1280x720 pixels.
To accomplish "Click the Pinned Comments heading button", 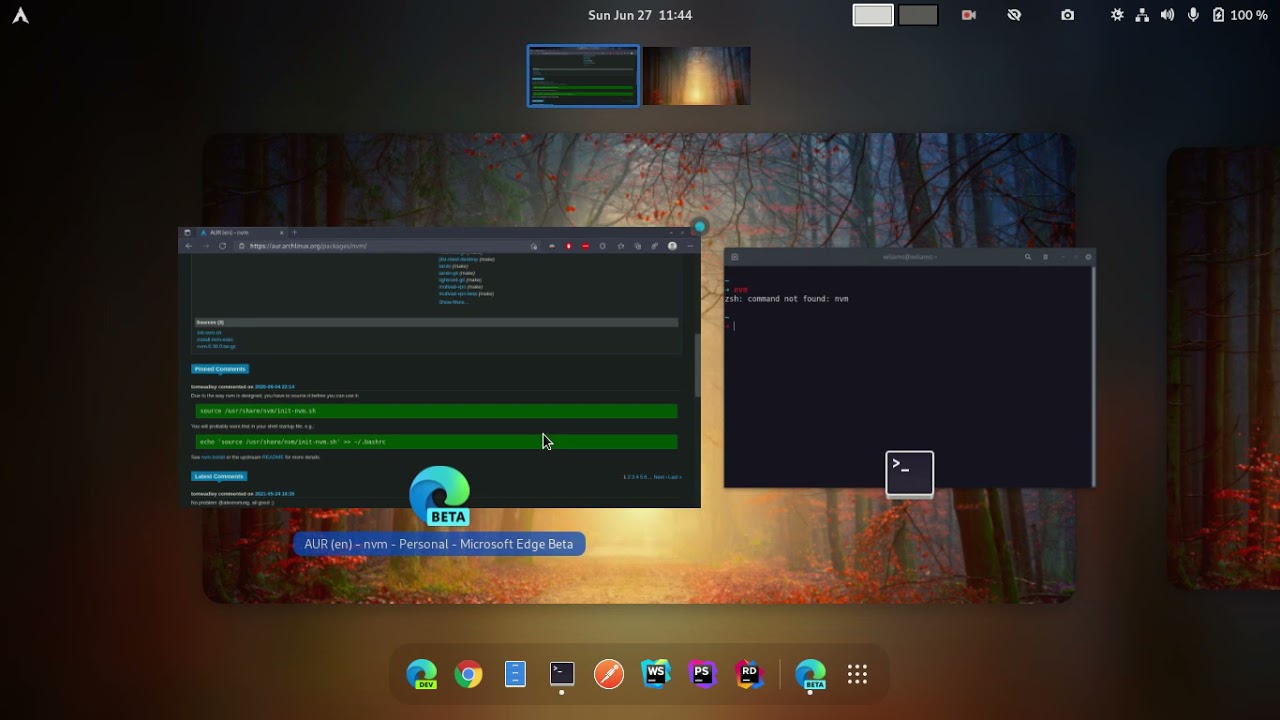I will tap(220, 369).
